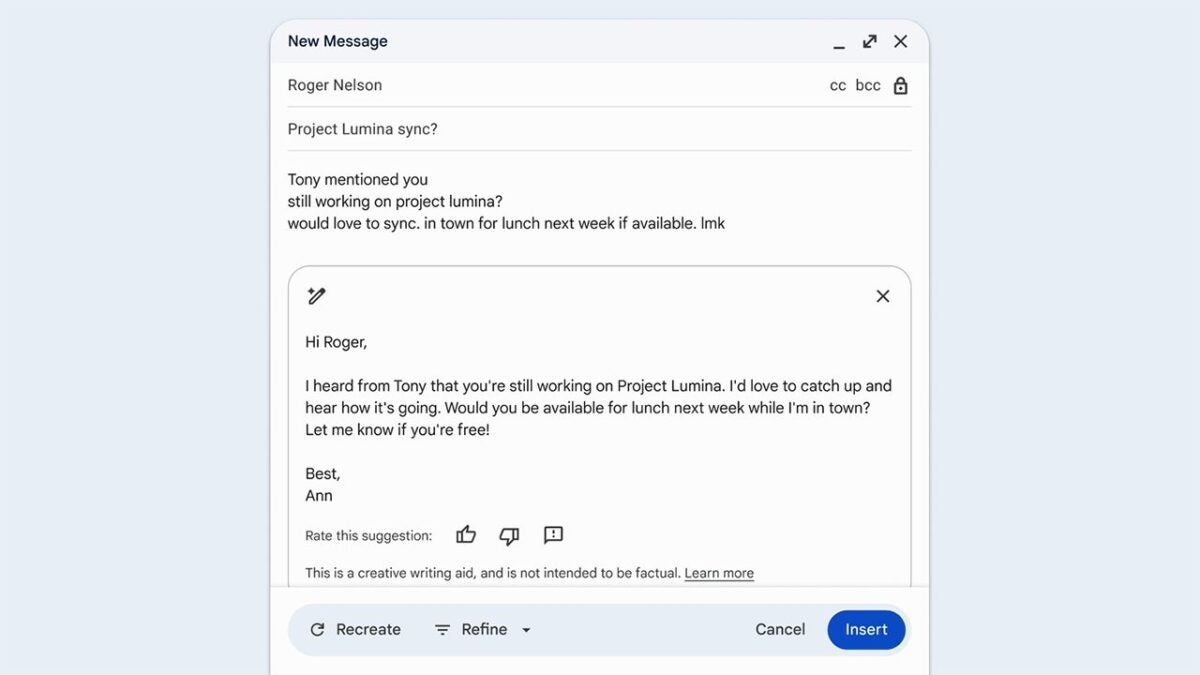Click the confidential mode lock icon

click(x=899, y=85)
